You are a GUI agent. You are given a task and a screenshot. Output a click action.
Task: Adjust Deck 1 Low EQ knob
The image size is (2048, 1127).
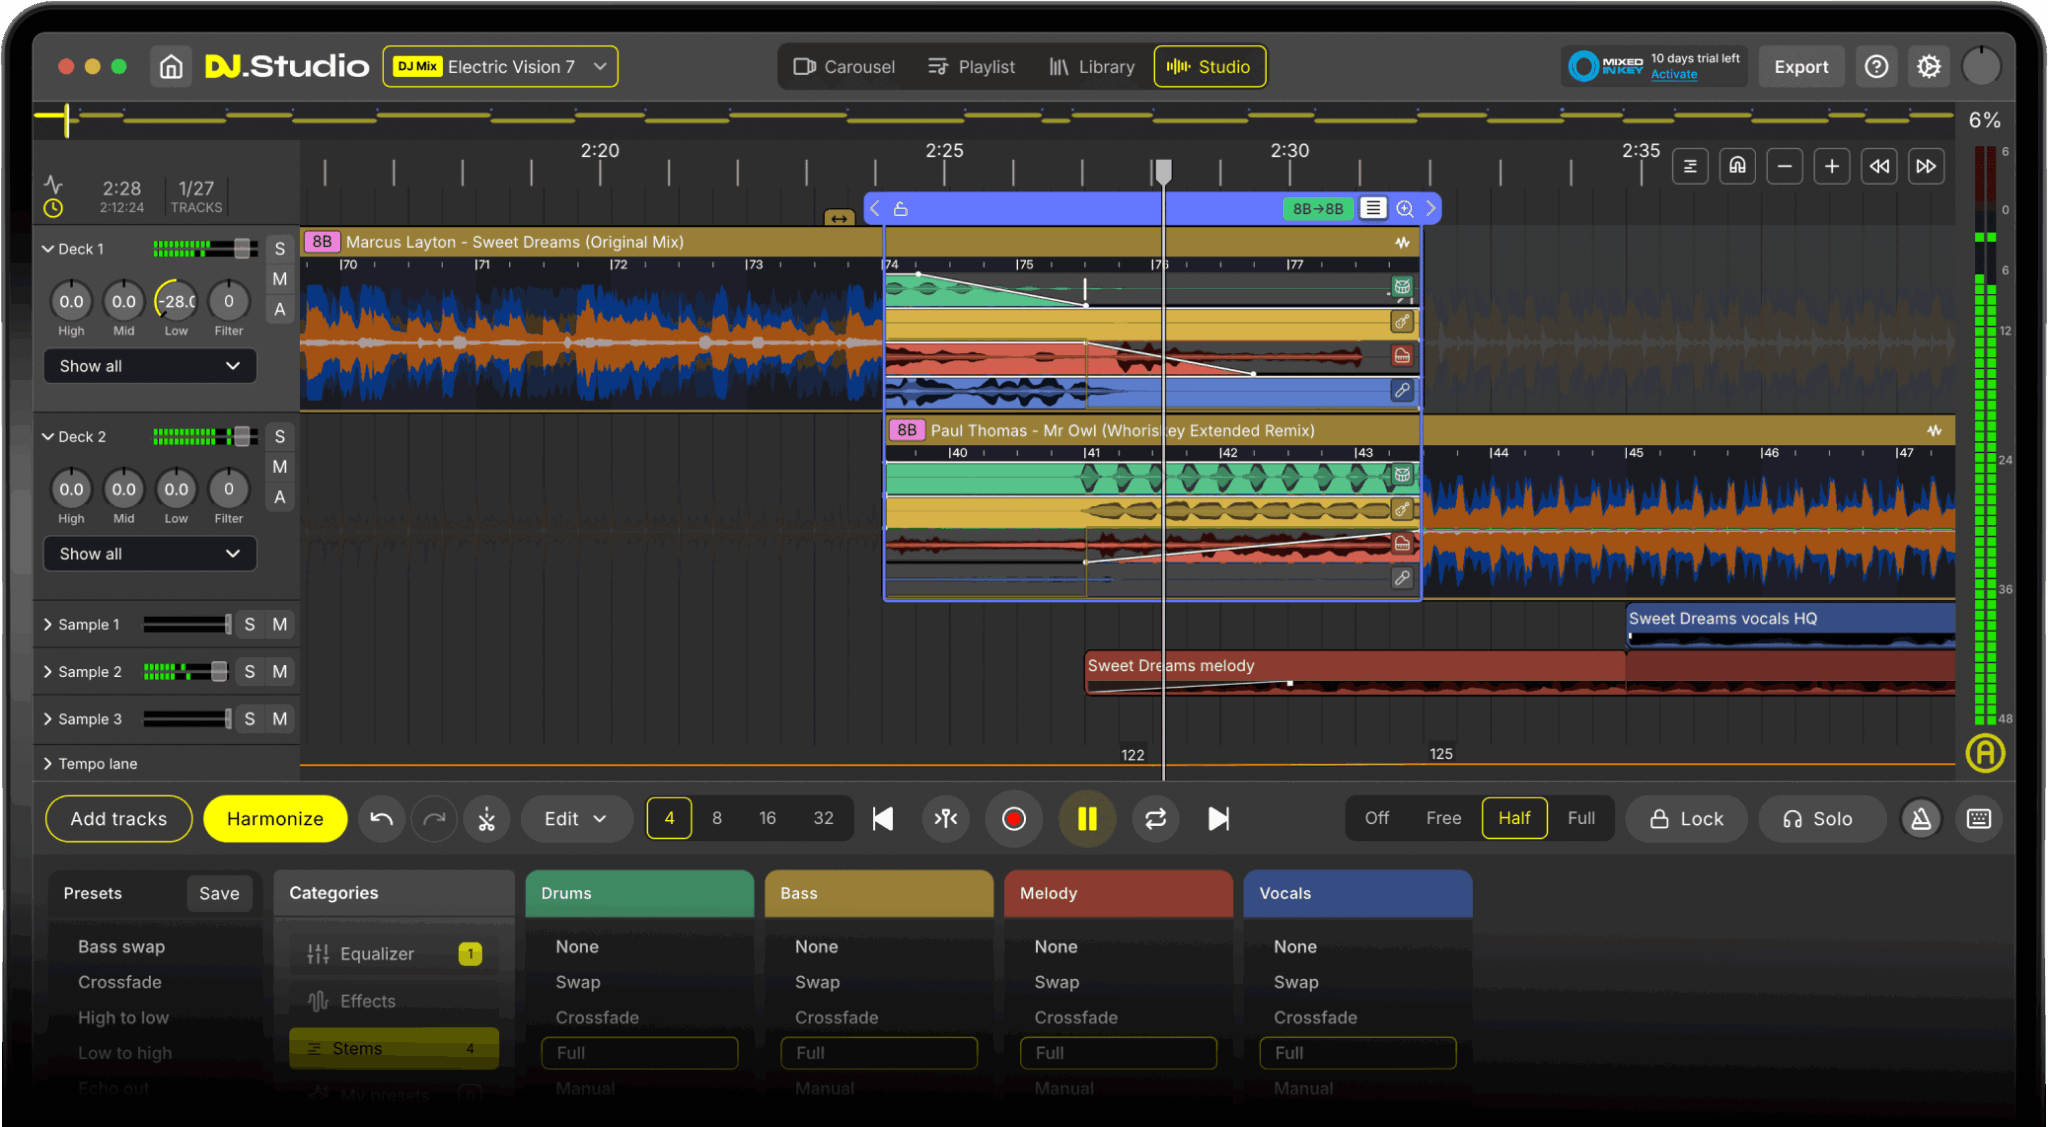click(176, 301)
